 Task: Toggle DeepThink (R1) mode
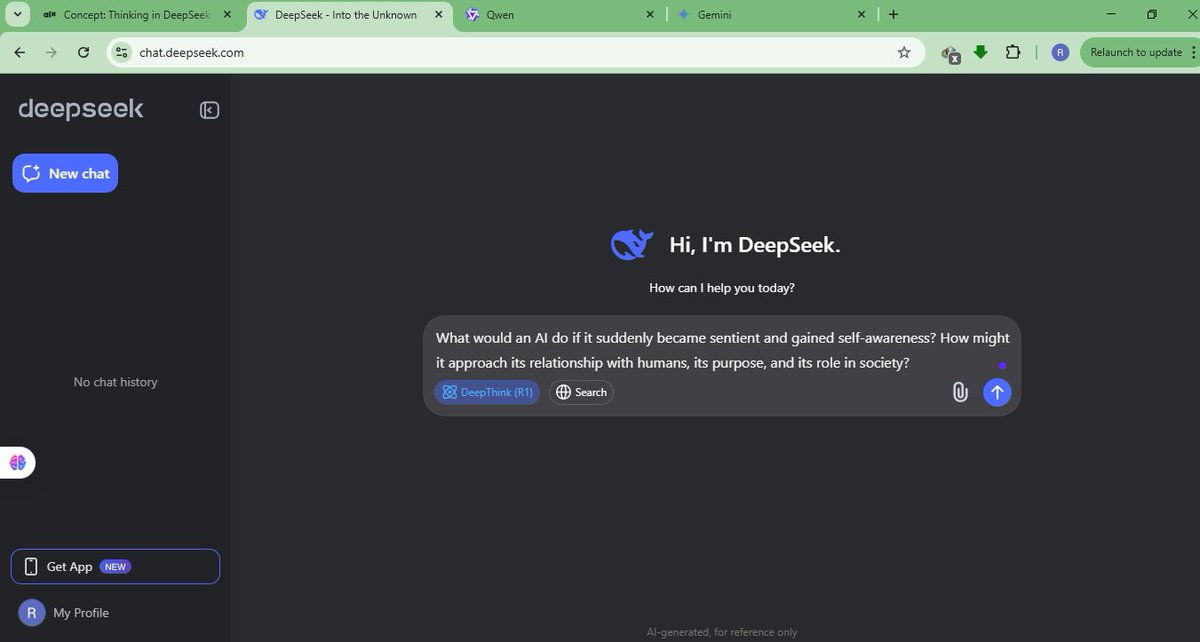[x=487, y=392]
